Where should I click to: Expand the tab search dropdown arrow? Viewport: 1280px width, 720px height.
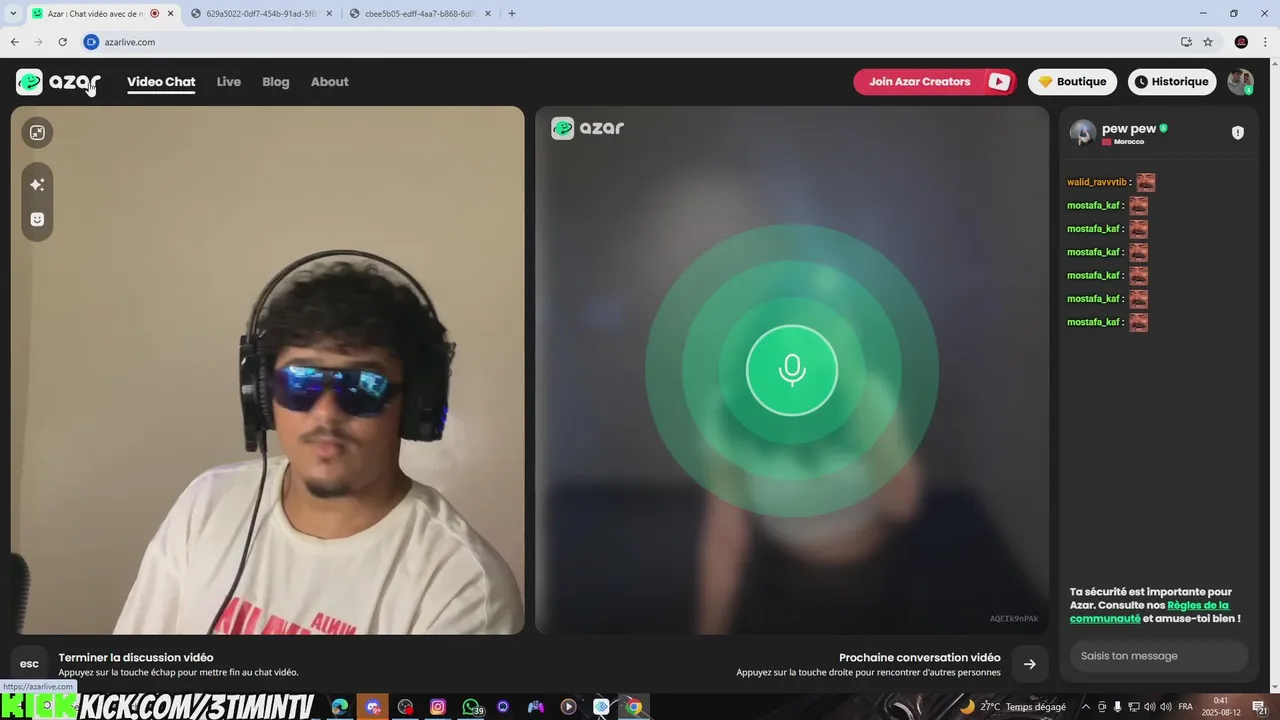[x=13, y=14]
